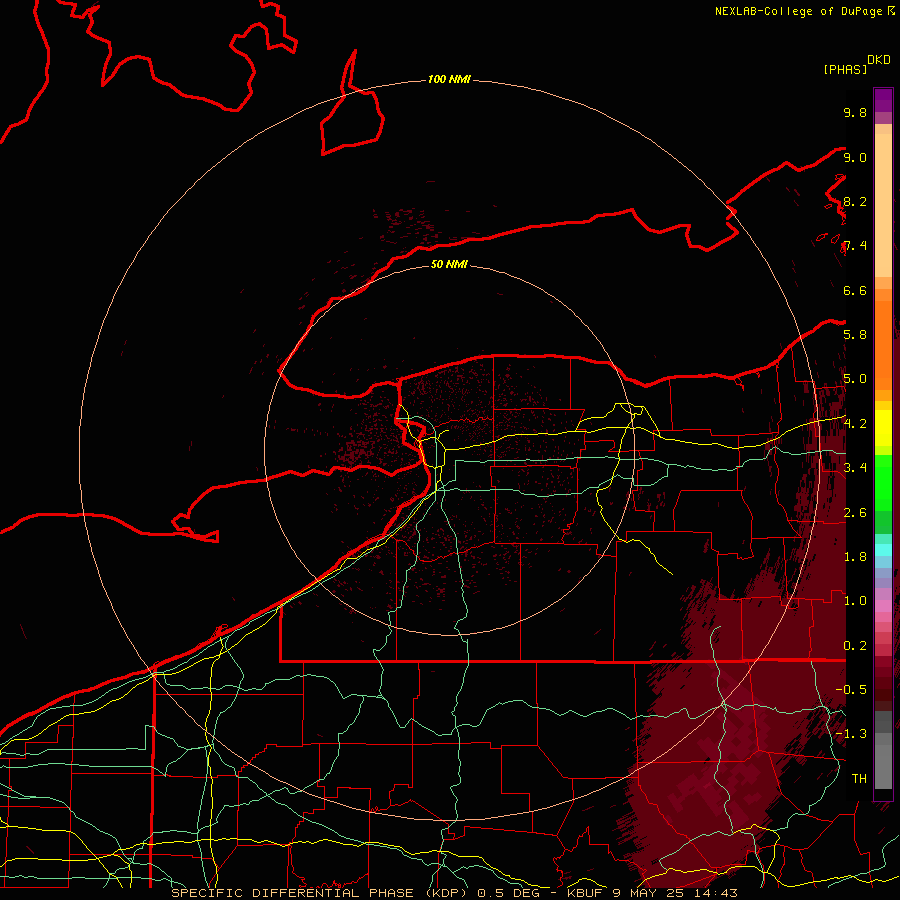Pick the pink segment of the color bar
Screen dimensions: 900x900
click(883, 606)
